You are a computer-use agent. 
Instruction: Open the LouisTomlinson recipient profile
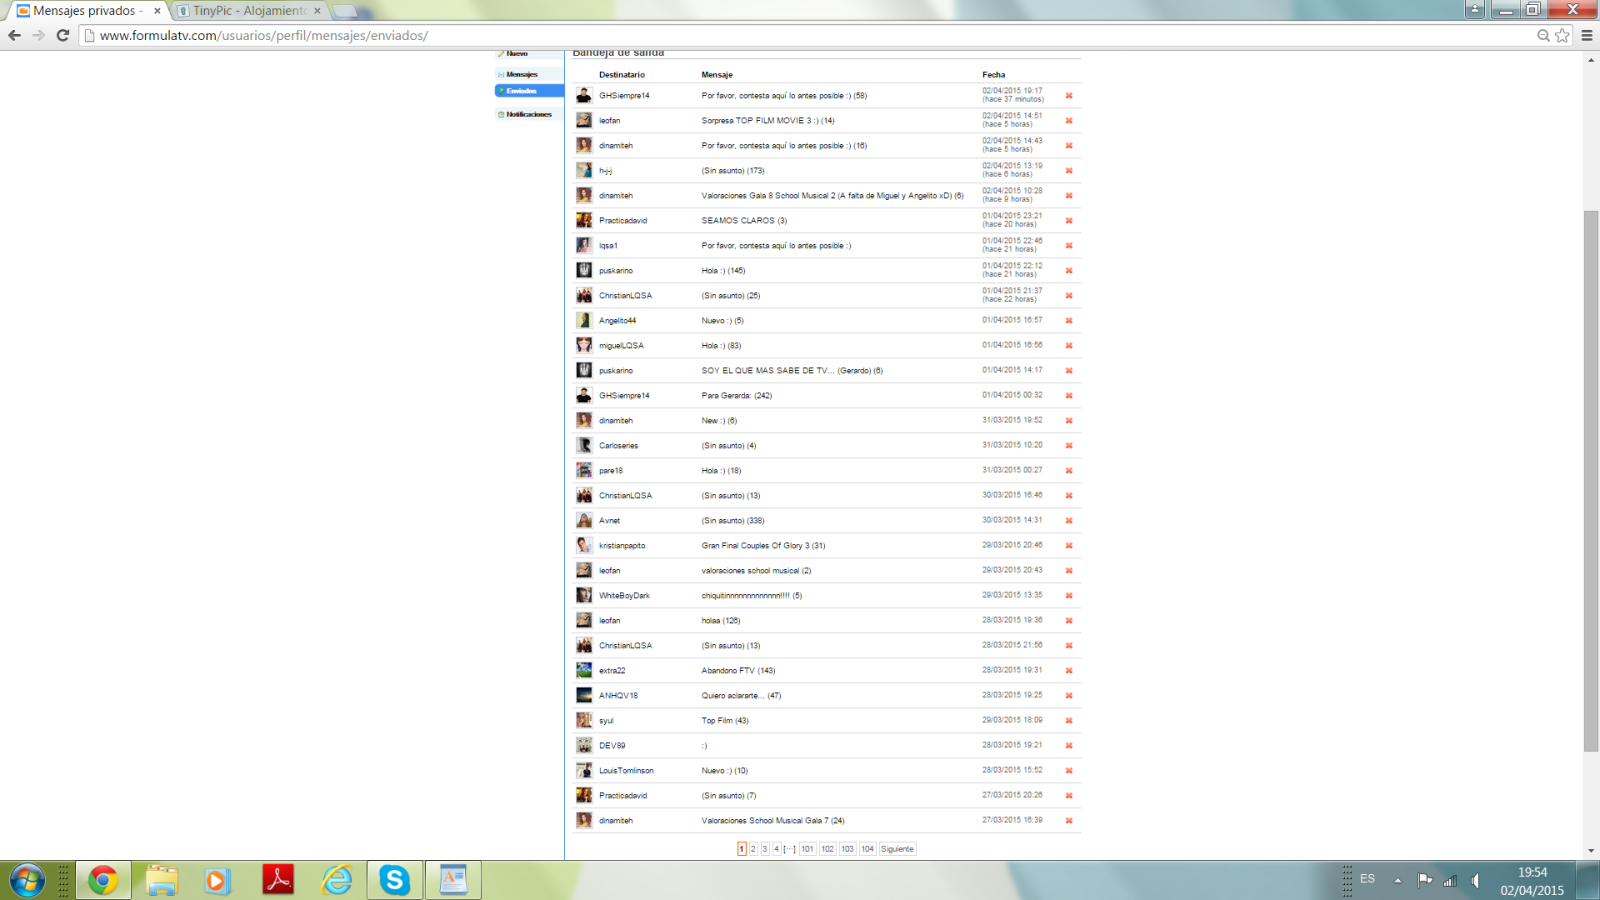coord(626,771)
